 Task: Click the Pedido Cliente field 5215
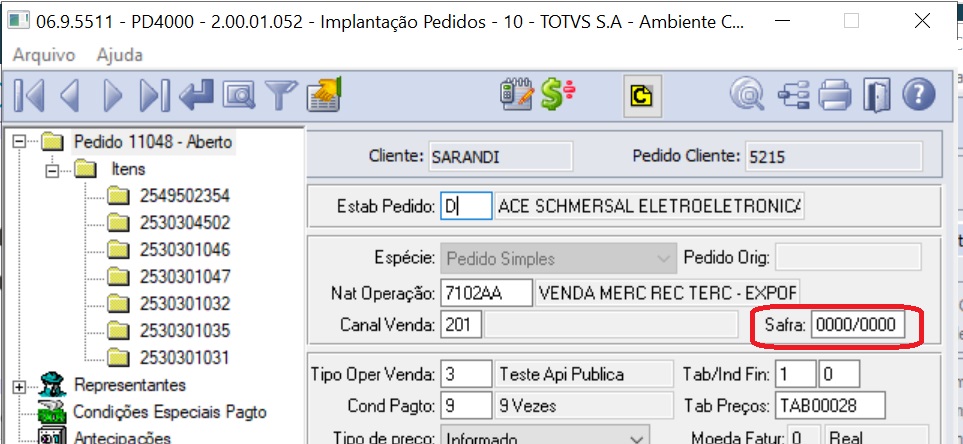833,157
